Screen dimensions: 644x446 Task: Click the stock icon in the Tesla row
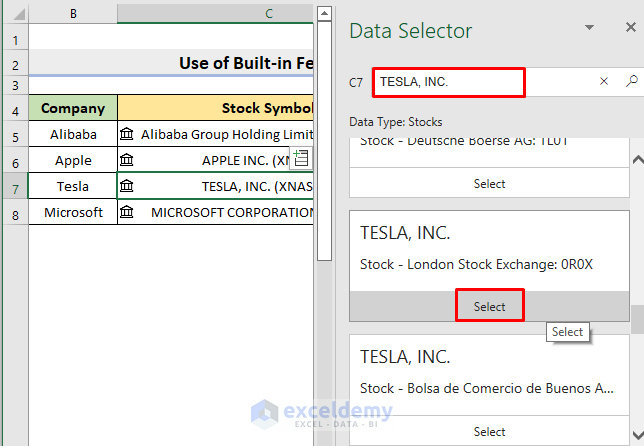[127, 186]
